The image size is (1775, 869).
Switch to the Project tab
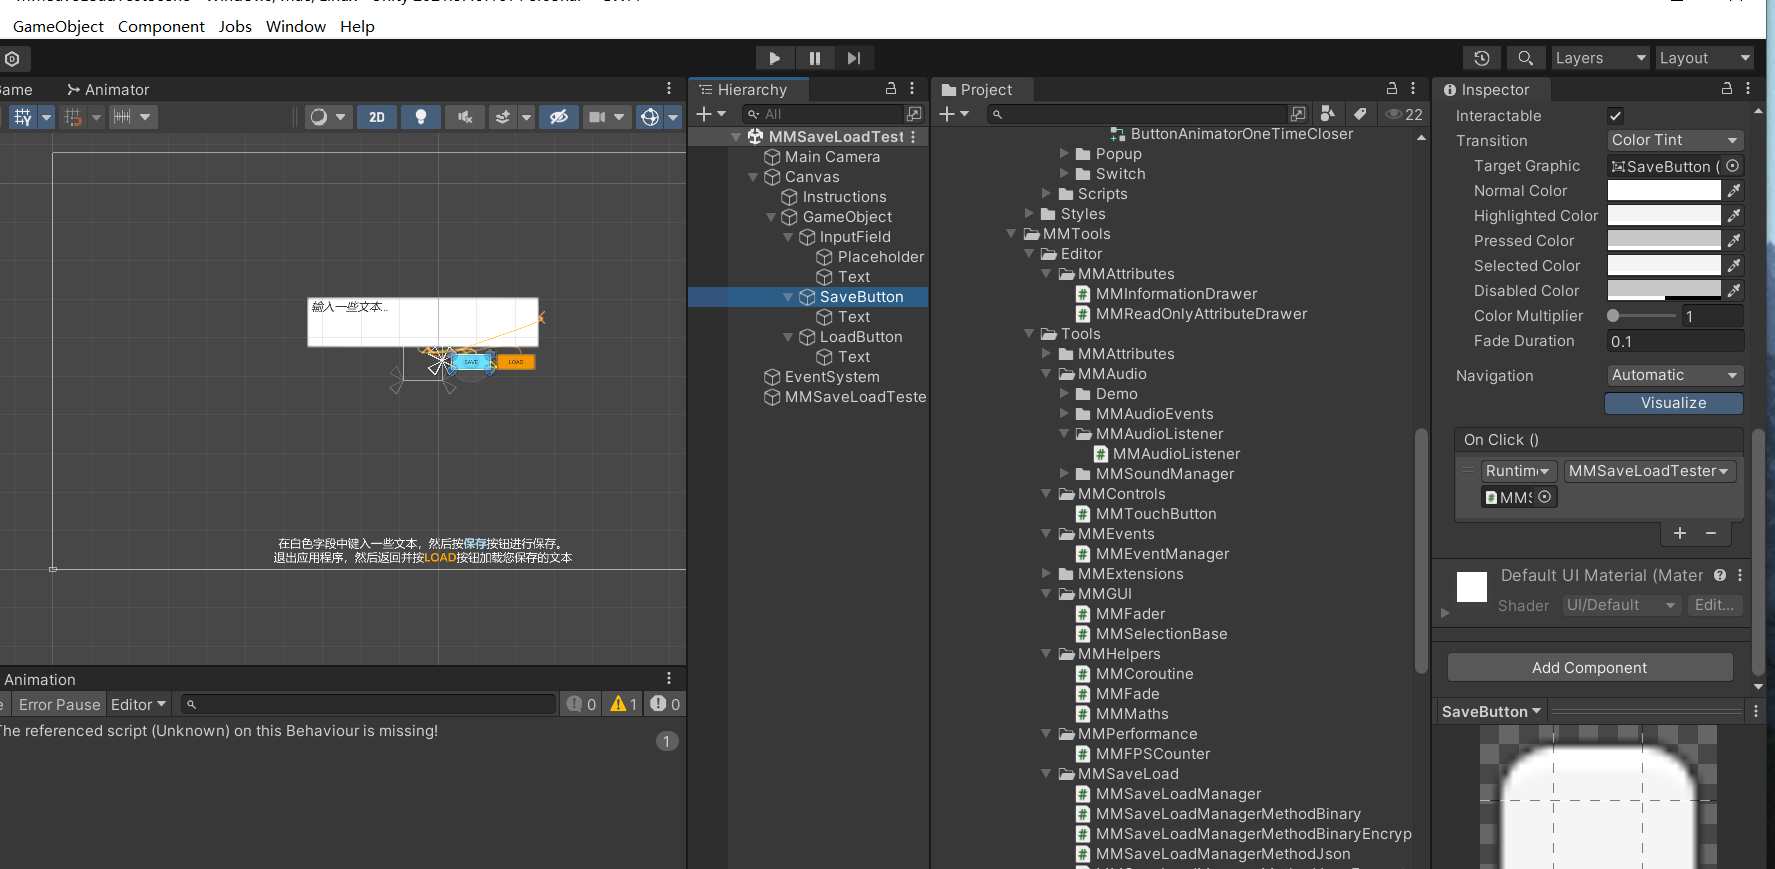click(x=977, y=89)
